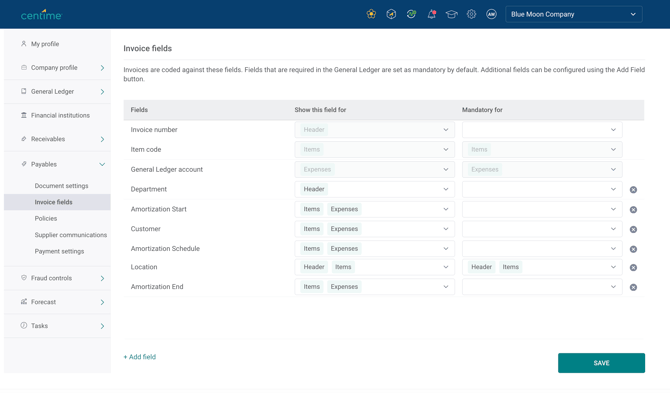
Task: Open Mandatory-for dropdown for Amortization End
Action: 542,287
